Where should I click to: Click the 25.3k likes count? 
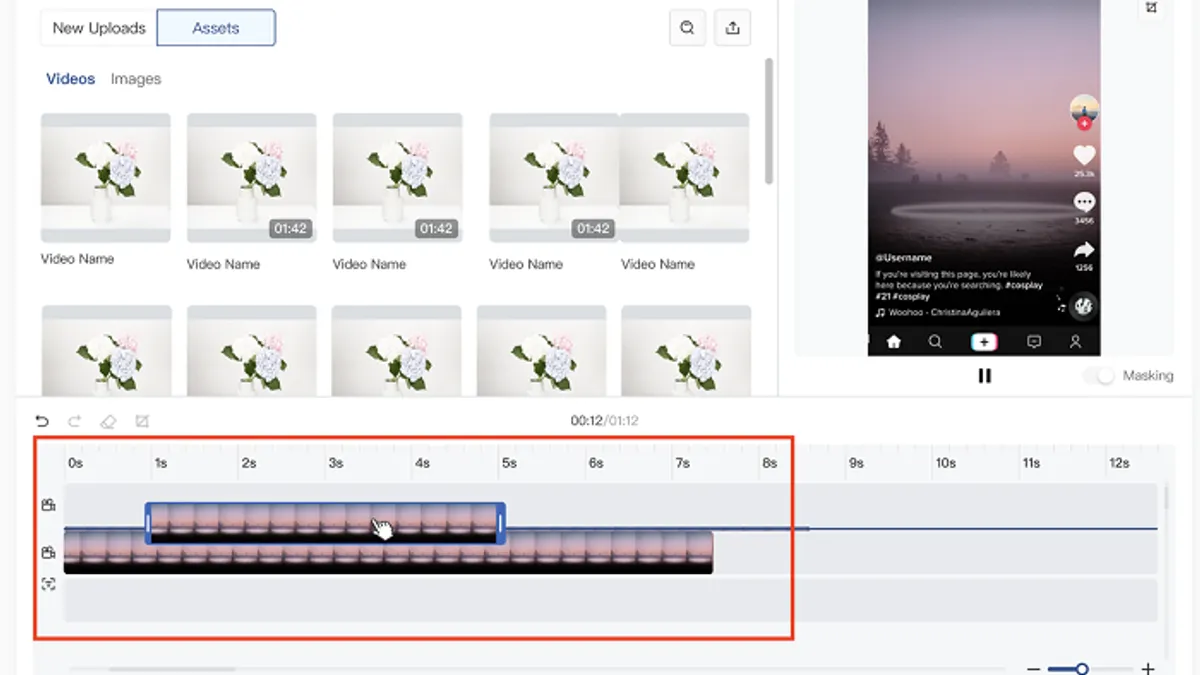[x=1084, y=173]
